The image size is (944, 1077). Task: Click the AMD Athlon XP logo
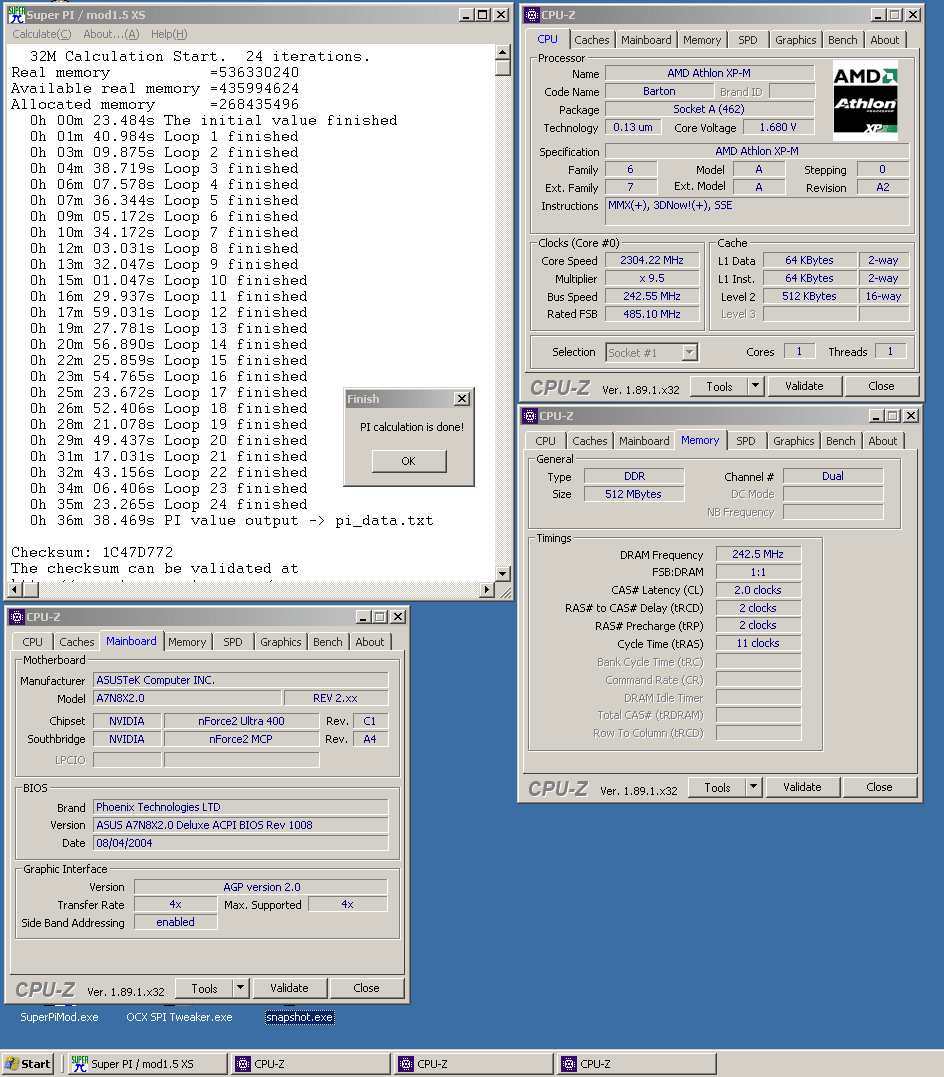(865, 101)
